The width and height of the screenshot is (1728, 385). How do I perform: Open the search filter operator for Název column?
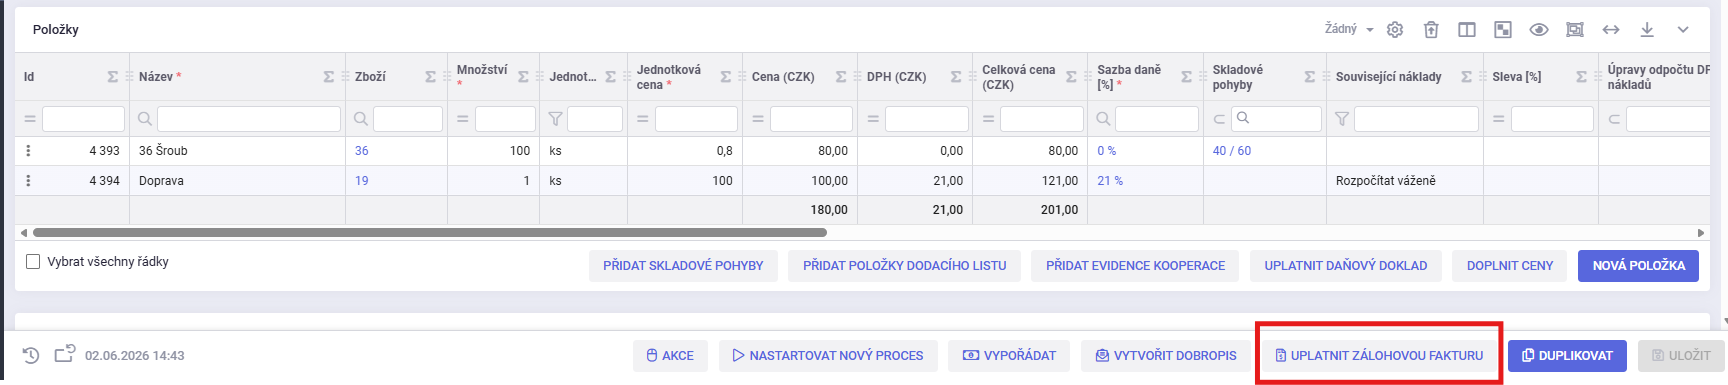(145, 119)
